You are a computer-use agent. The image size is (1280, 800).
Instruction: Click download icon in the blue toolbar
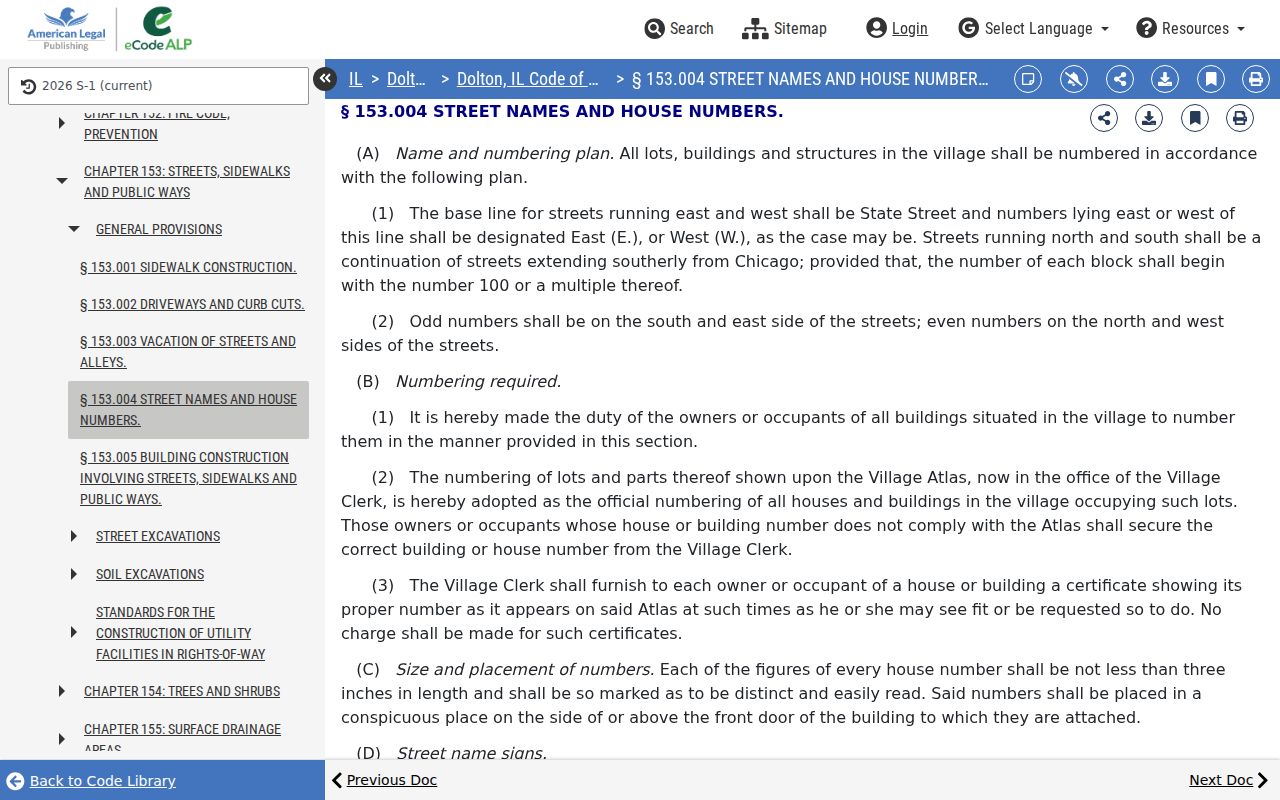point(1165,79)
